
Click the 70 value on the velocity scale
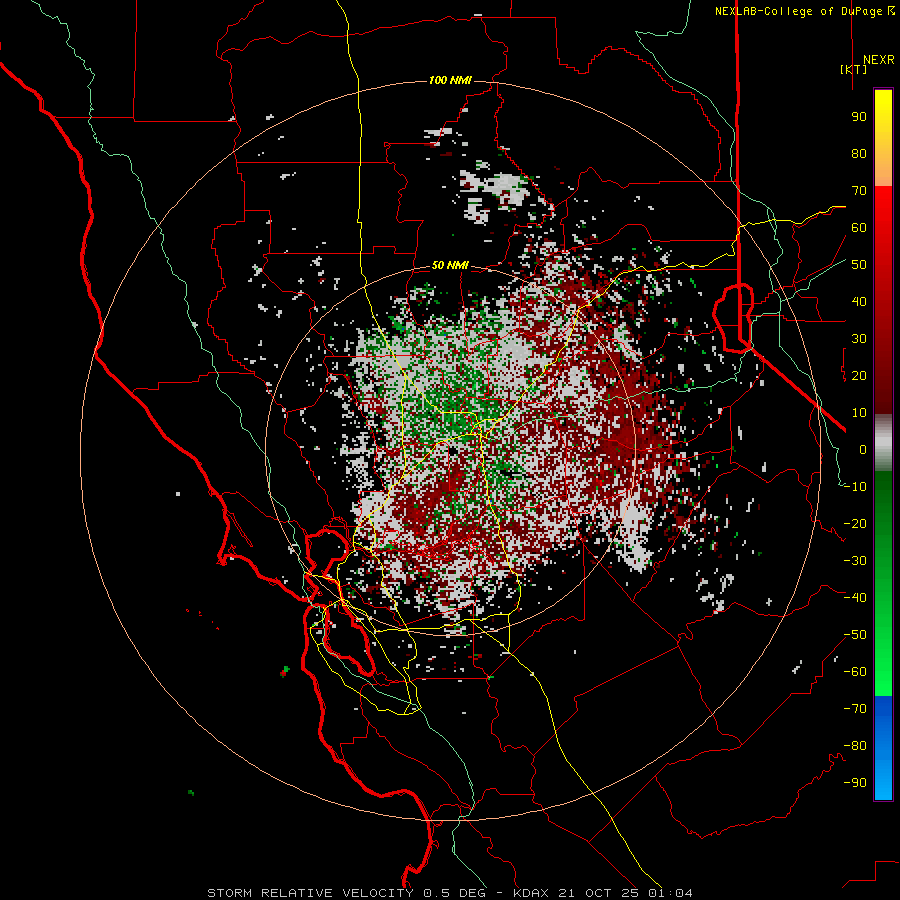(x=859, y=191)
